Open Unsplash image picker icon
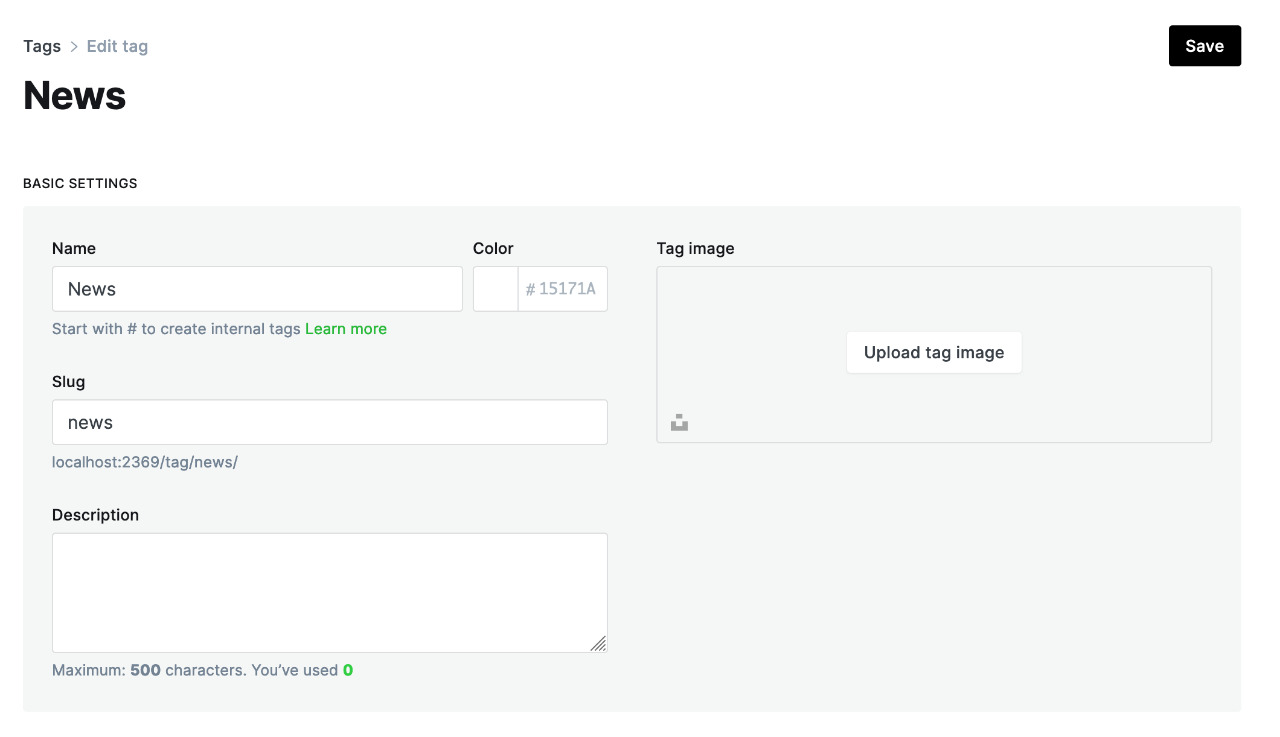The image size is (1280, 737). click(x=679, y=423)
